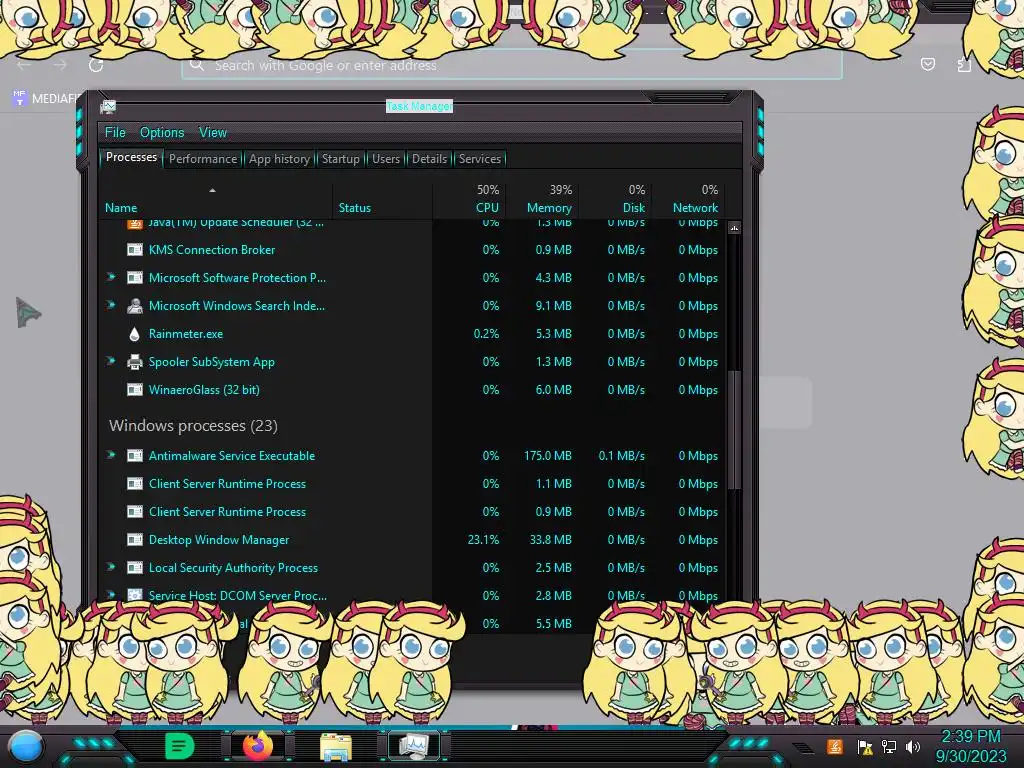Click the Microsoft Software Protection icon

coord(135,278)
